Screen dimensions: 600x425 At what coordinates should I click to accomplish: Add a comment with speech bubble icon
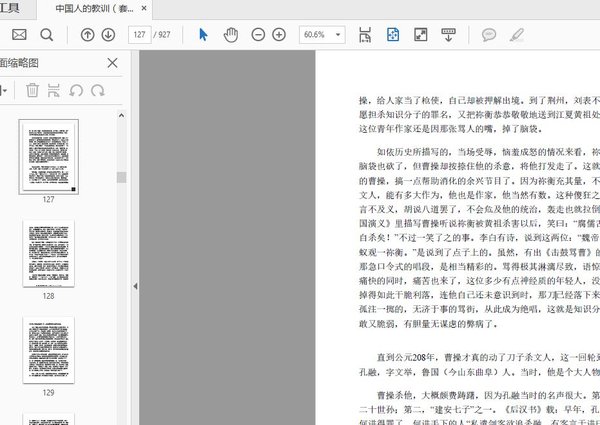(489, 35)
